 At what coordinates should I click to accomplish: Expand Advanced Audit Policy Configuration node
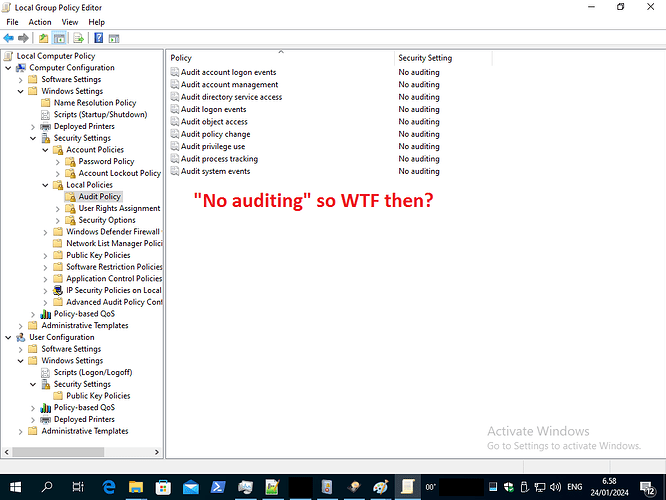tap(45, 302)
